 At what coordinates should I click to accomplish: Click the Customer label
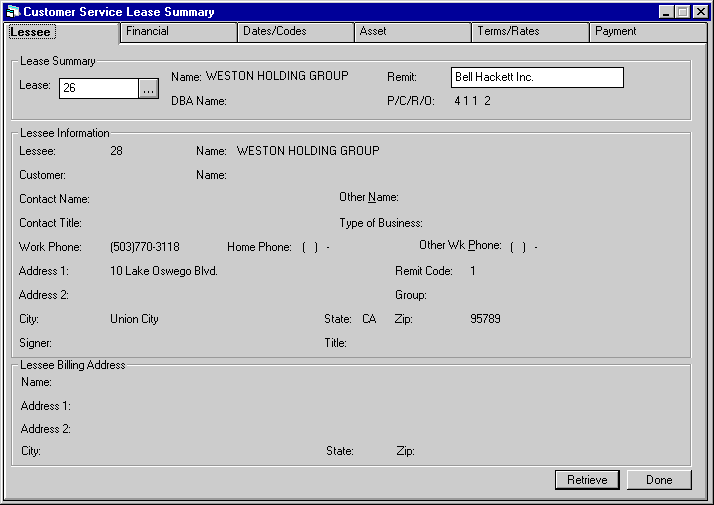click(x=42, y=175)
